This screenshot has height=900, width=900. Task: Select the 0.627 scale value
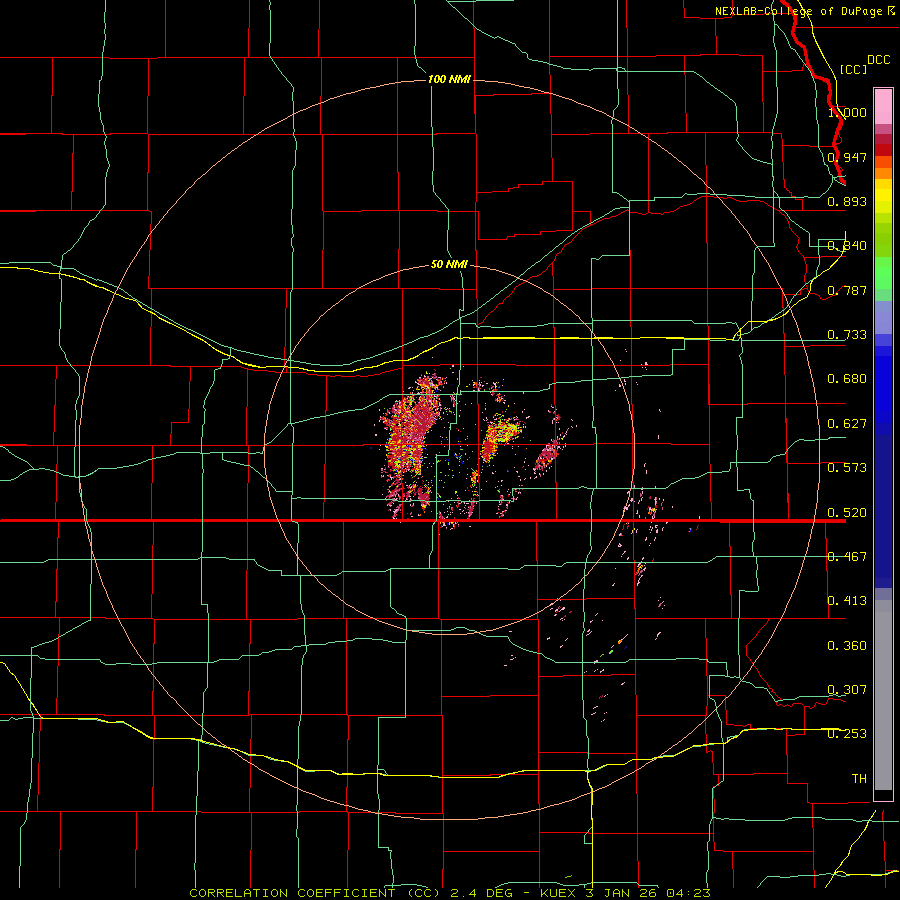[847, 423]
